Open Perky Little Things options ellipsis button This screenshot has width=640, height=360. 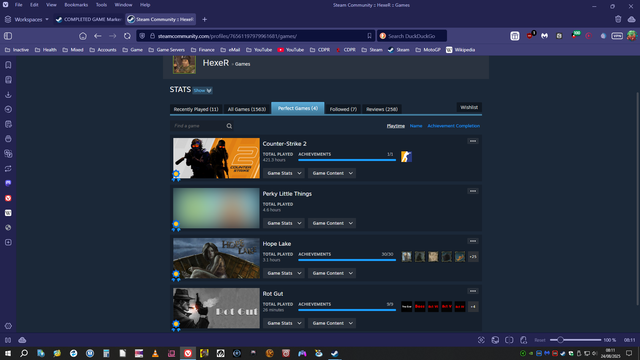[473, 191]
